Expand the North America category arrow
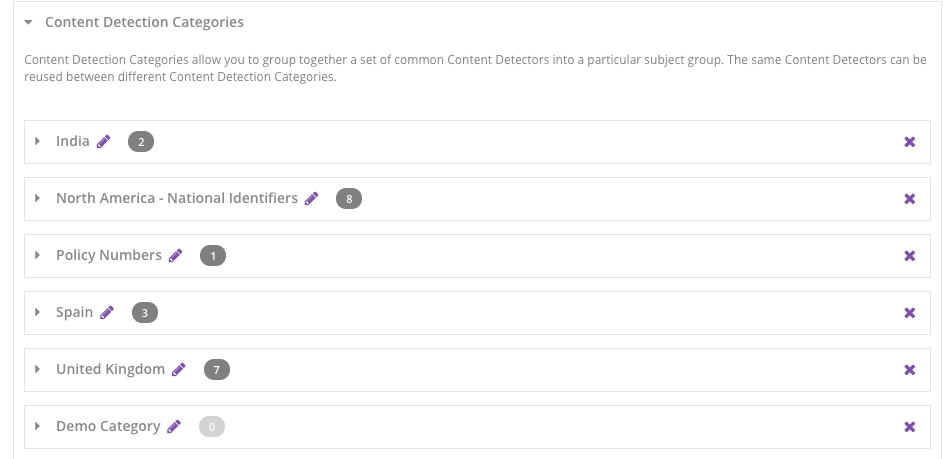Screen dimensions: 943x459 (38, 199)
